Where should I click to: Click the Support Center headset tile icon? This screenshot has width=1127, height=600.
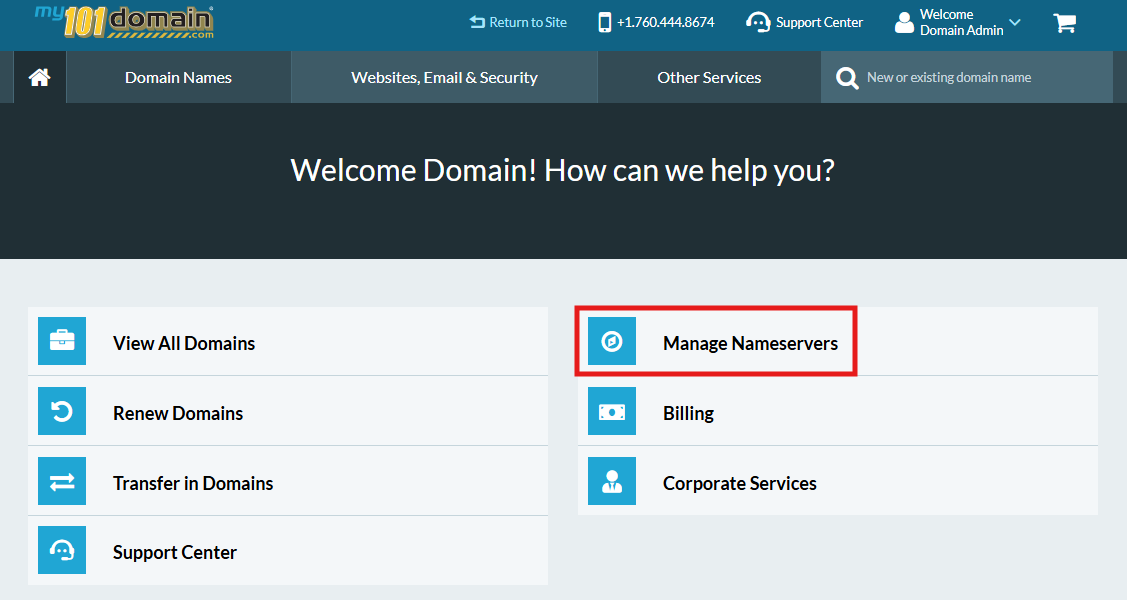tap(62, 551)
